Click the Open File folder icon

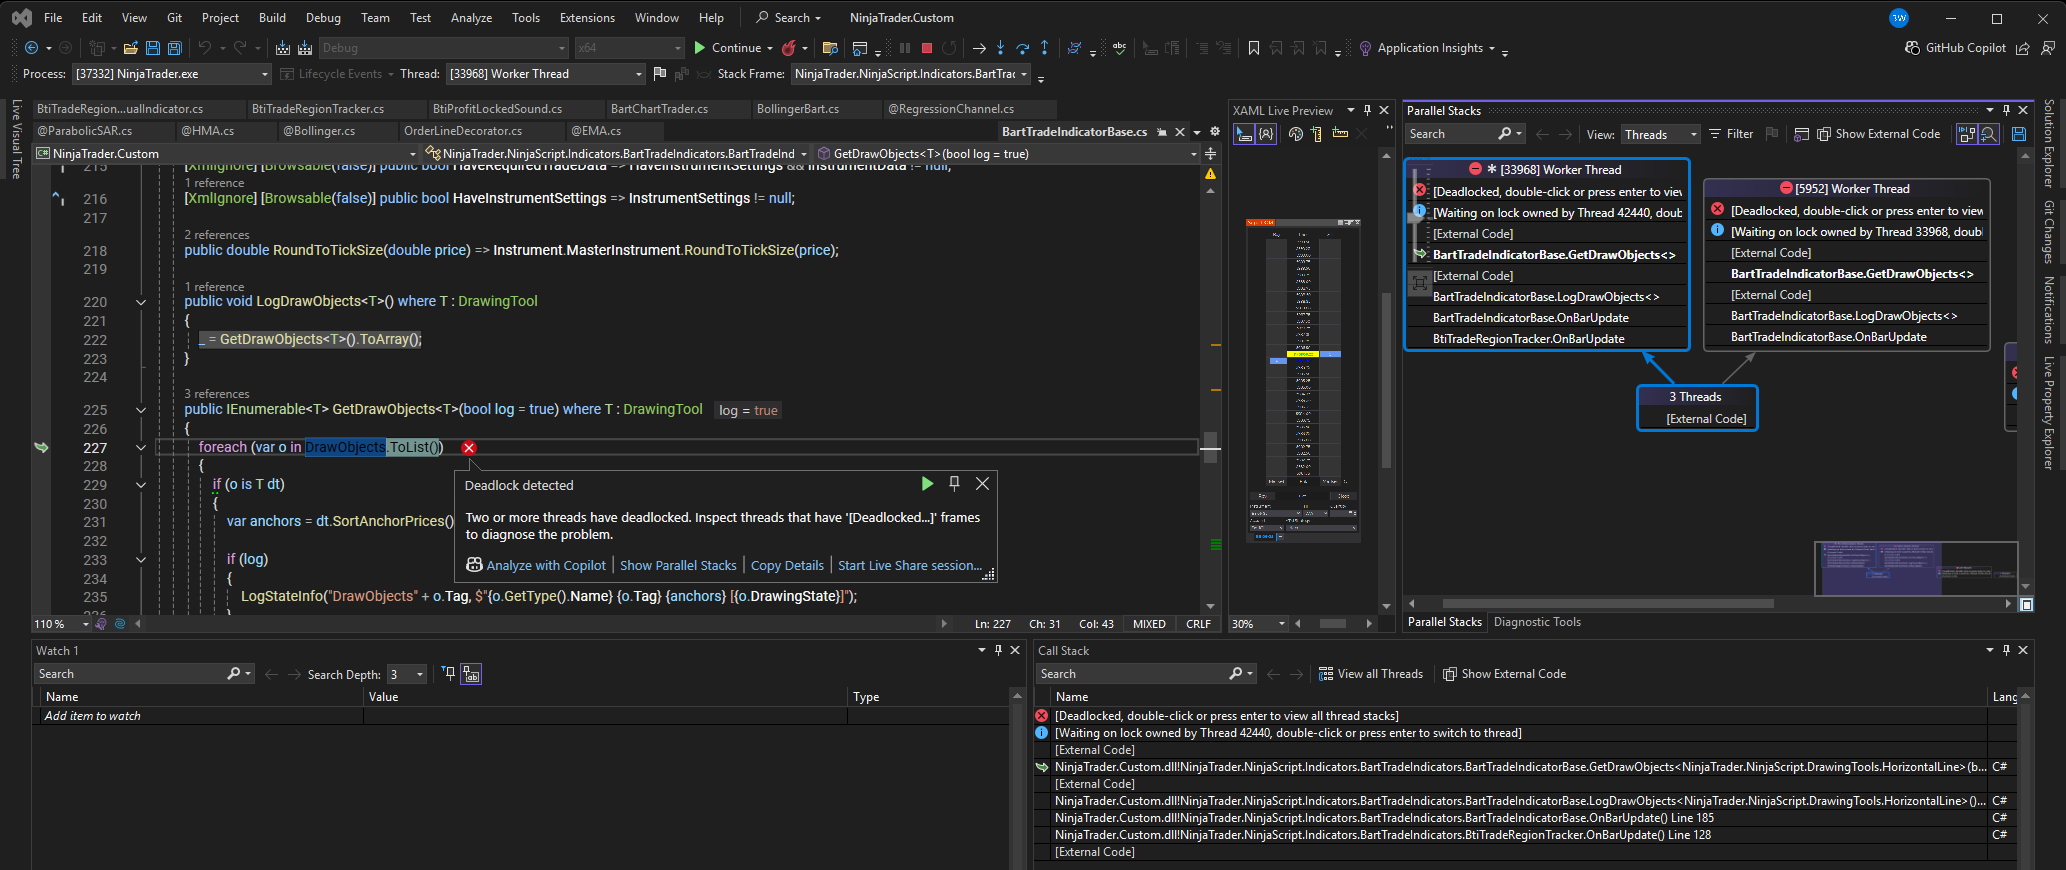click(x=130, y=48)
